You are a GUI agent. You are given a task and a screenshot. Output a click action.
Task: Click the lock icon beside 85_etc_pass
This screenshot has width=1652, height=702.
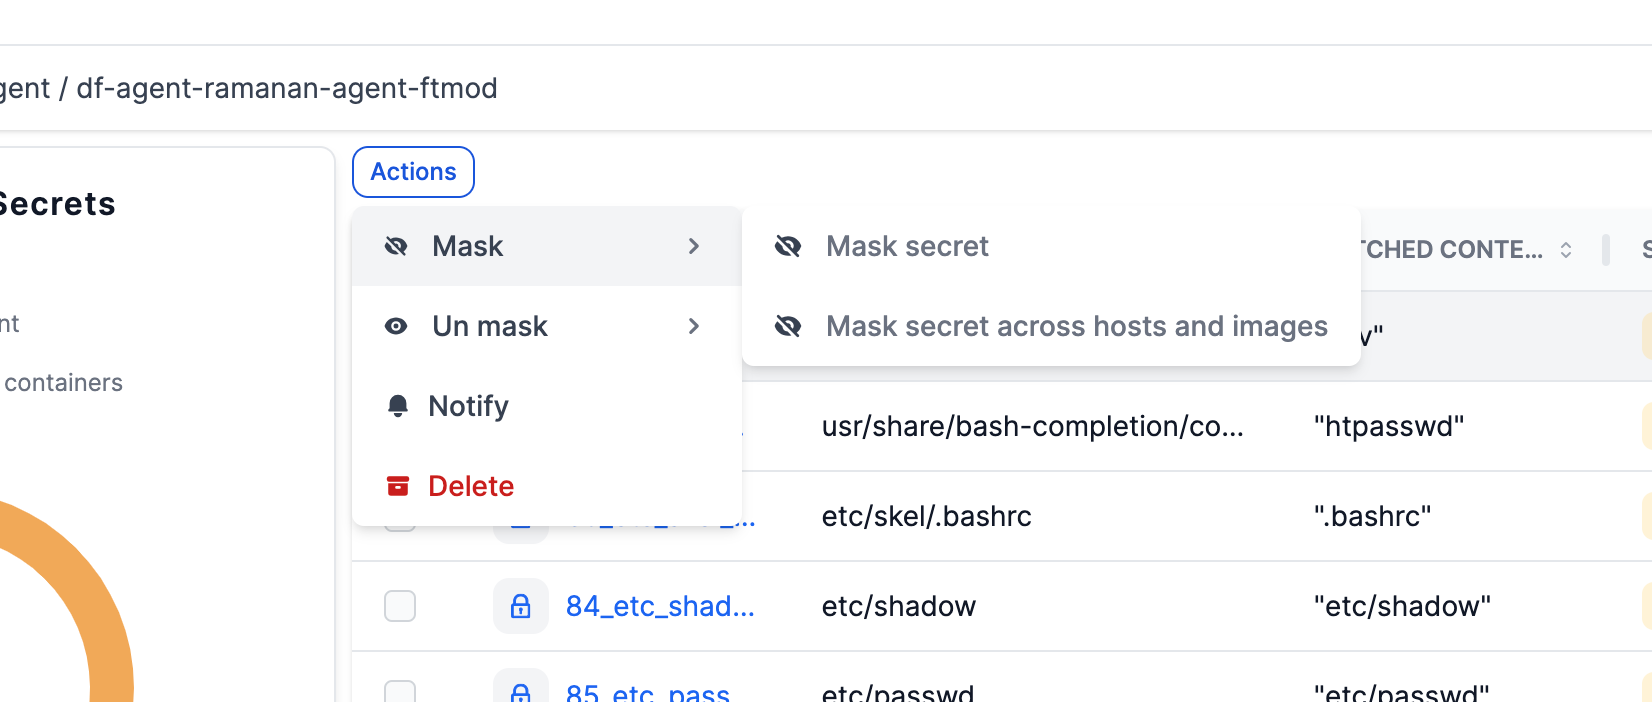(521, 692)
